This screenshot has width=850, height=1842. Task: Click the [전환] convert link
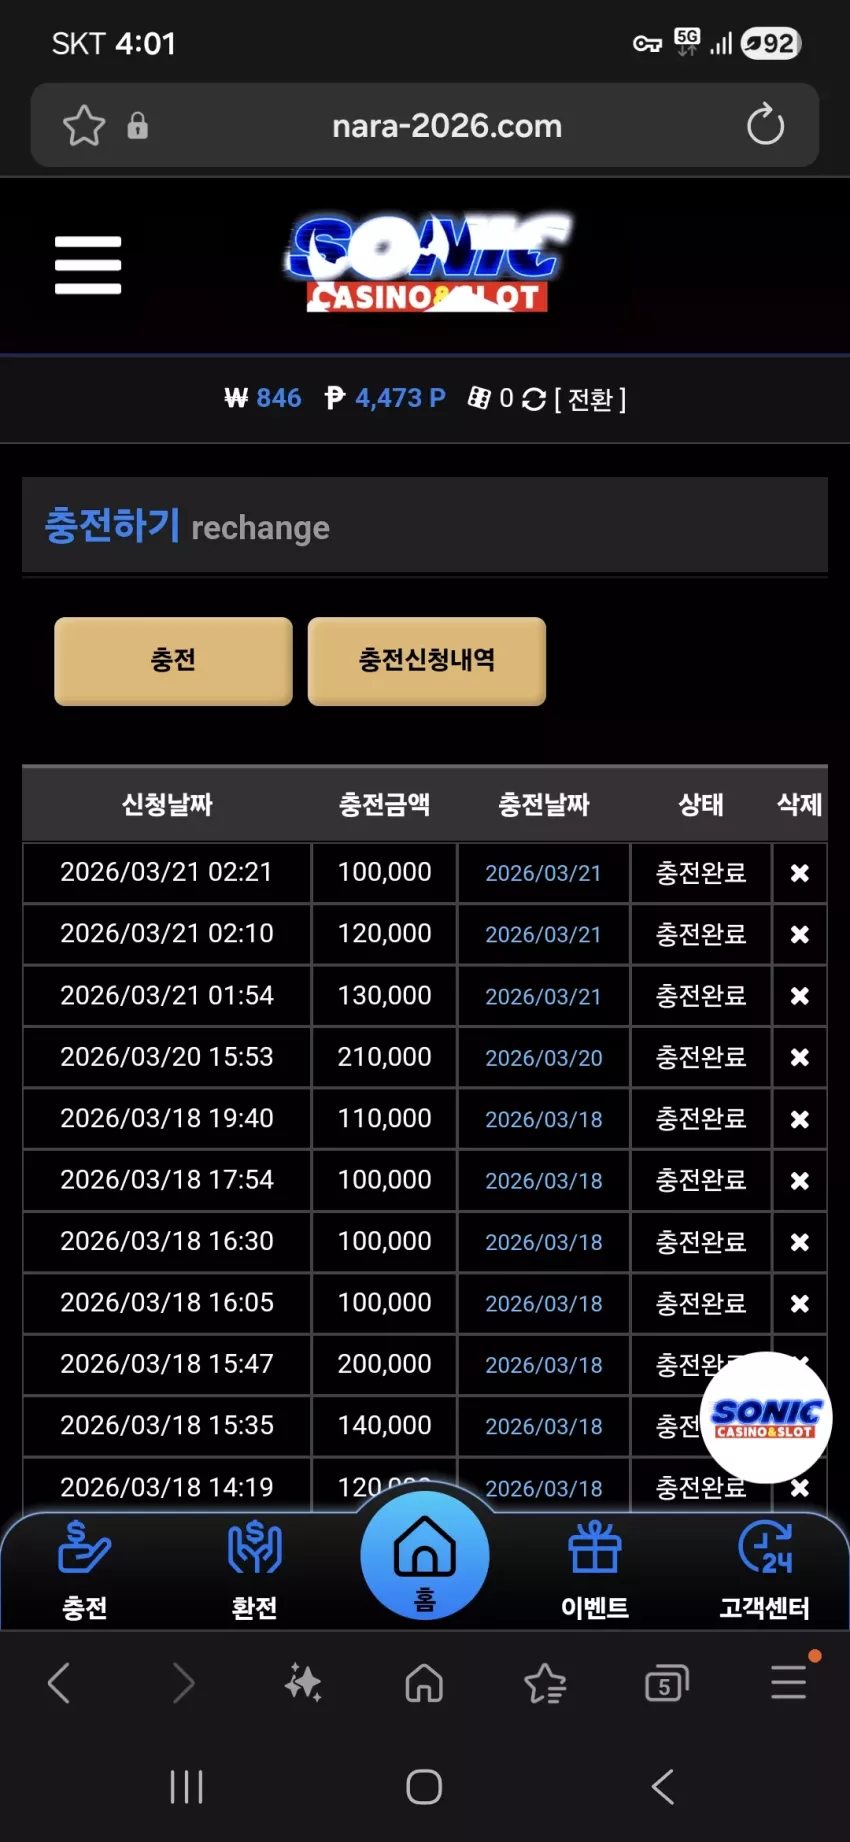[590, 399]
